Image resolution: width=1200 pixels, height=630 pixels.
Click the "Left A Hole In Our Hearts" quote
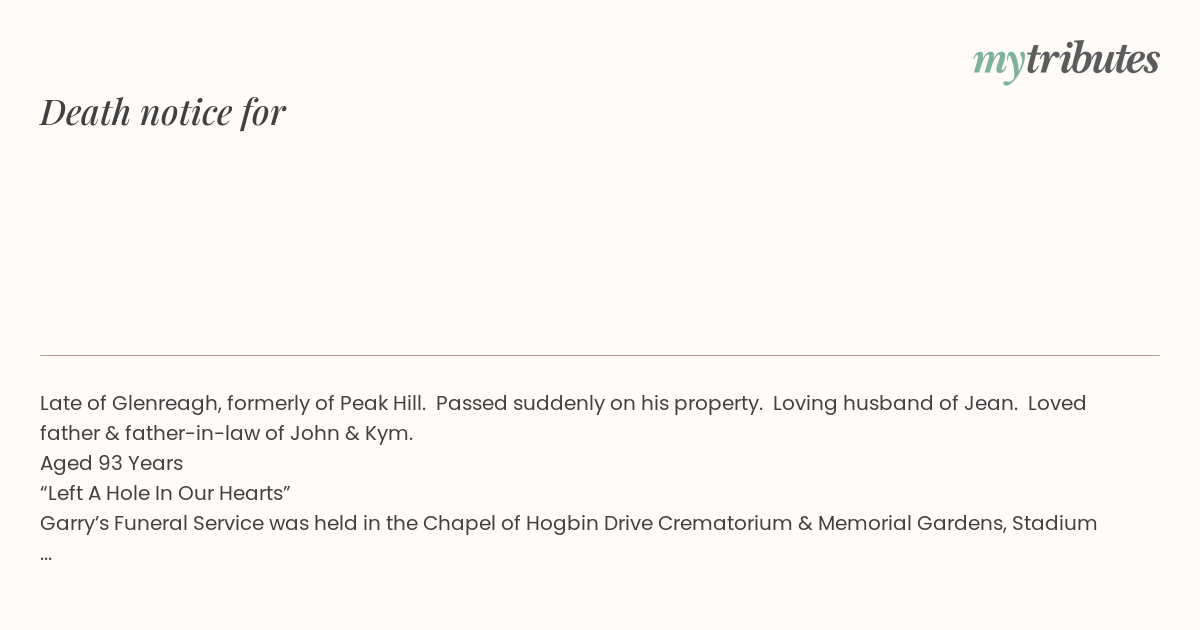[165, 494]
